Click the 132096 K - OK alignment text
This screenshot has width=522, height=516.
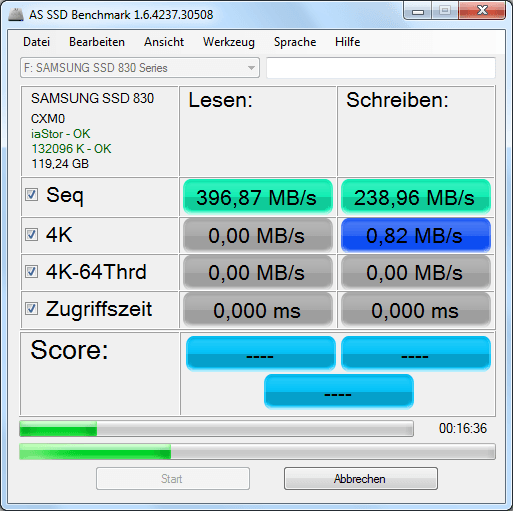point(71,149)
